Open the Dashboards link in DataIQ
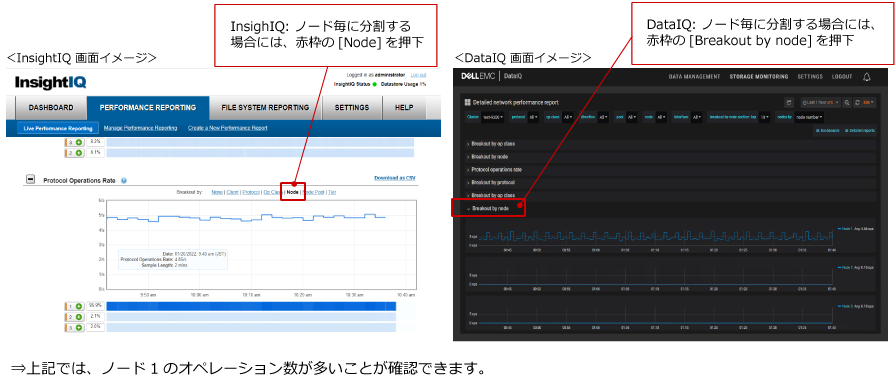 pos(828,131)
